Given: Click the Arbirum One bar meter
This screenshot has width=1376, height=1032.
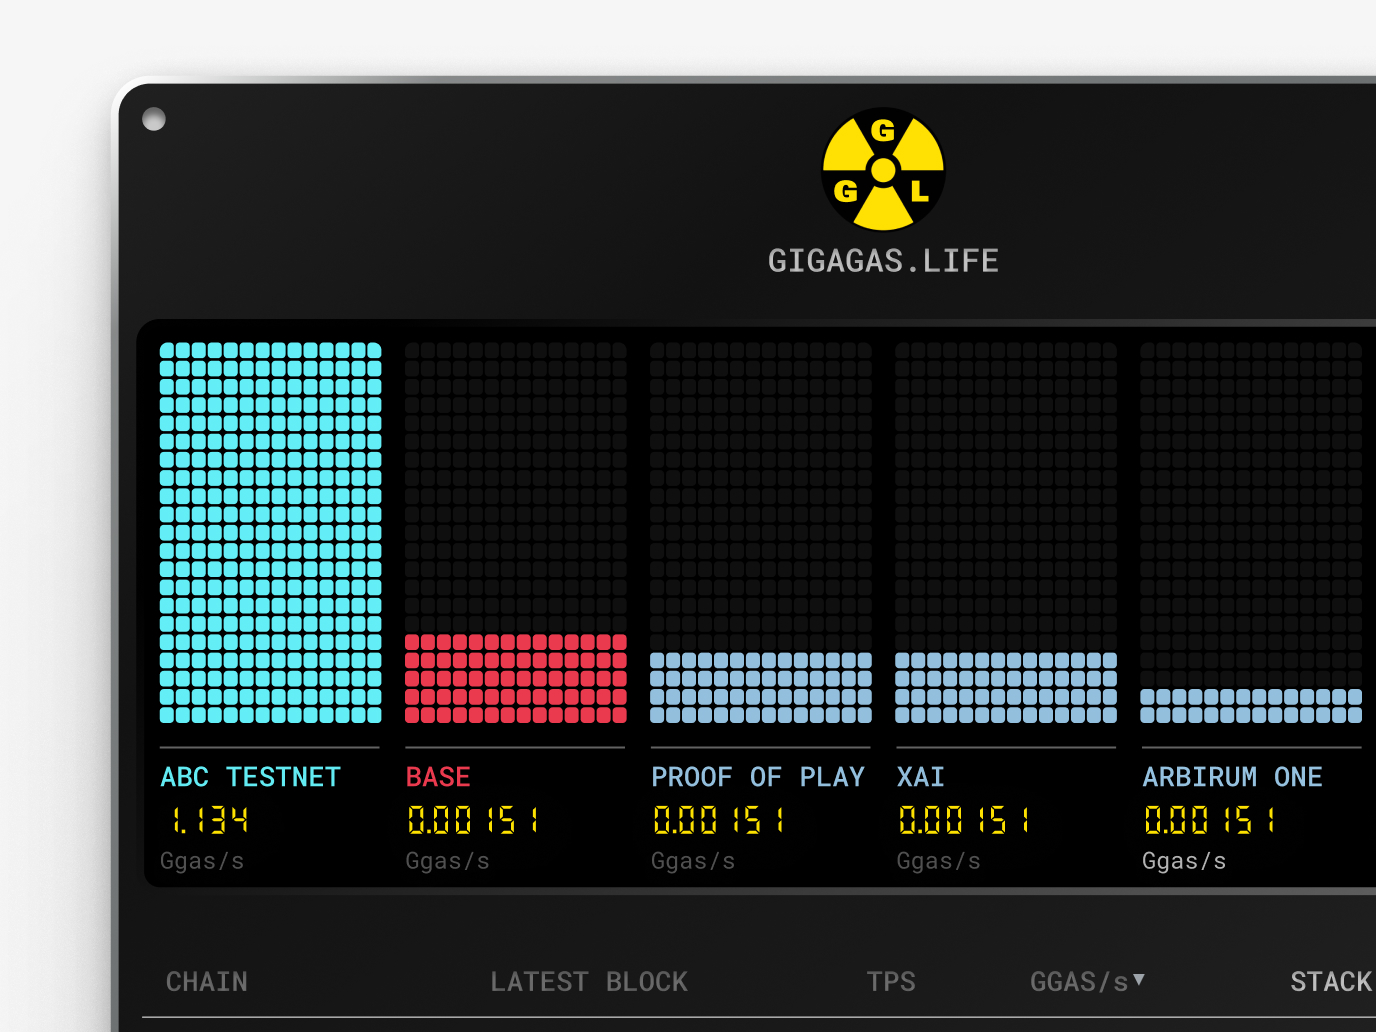Looking at the screenshot, I should click(x=1251, y=705).
